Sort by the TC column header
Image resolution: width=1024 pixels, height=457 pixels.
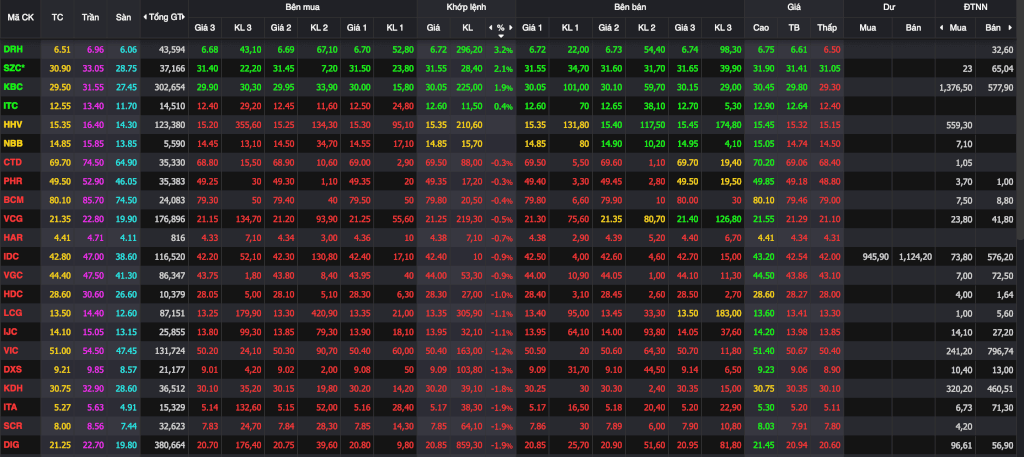(57, 17)
